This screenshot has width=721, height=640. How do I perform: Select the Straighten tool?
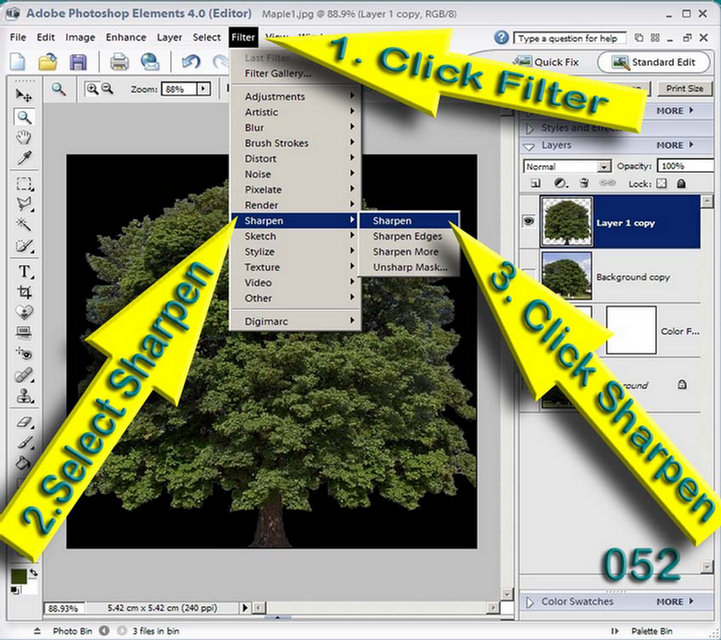pos(24,332)
